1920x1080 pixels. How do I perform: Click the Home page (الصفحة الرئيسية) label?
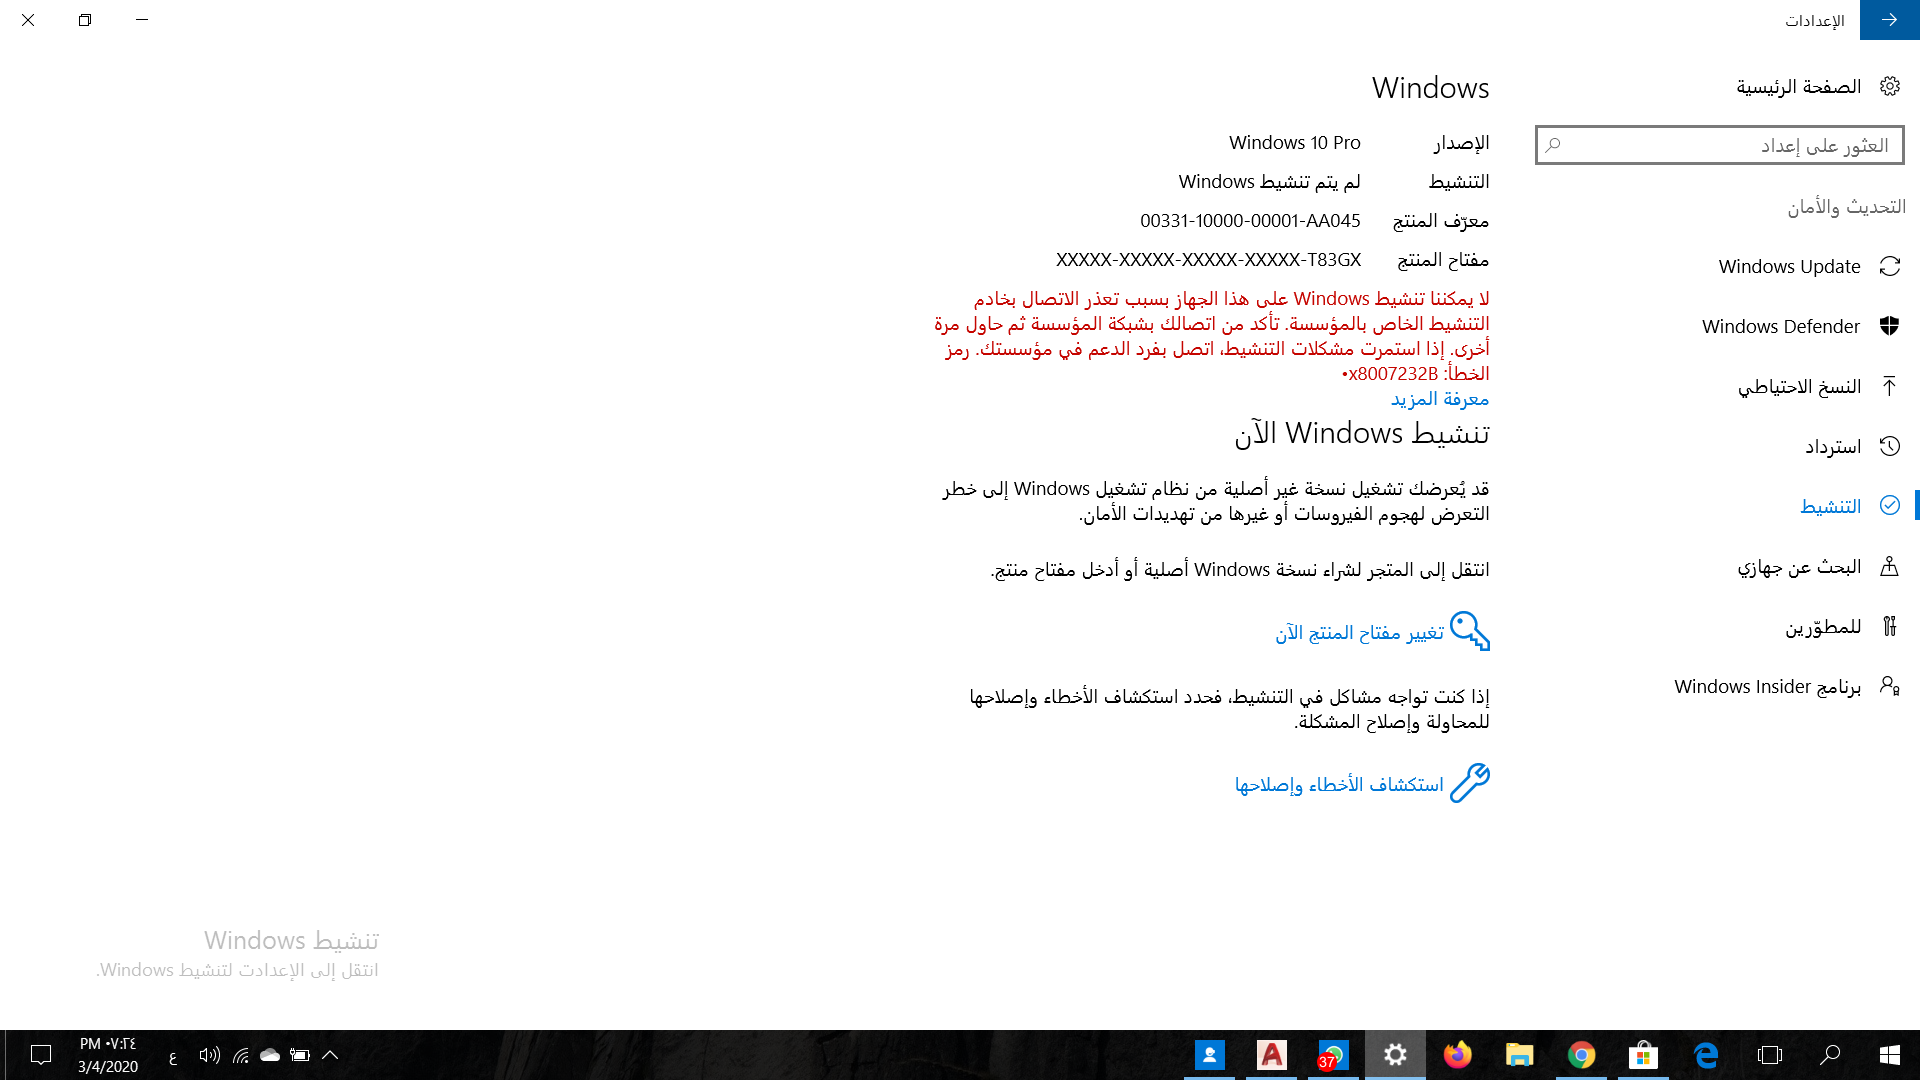pyautogui.click(x=1798, y=87)
